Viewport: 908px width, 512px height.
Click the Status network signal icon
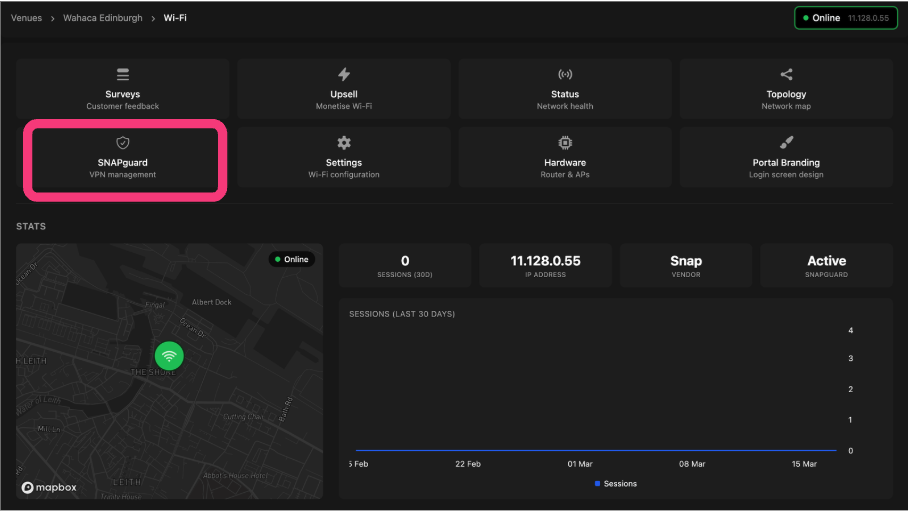(x=565, y=75)
